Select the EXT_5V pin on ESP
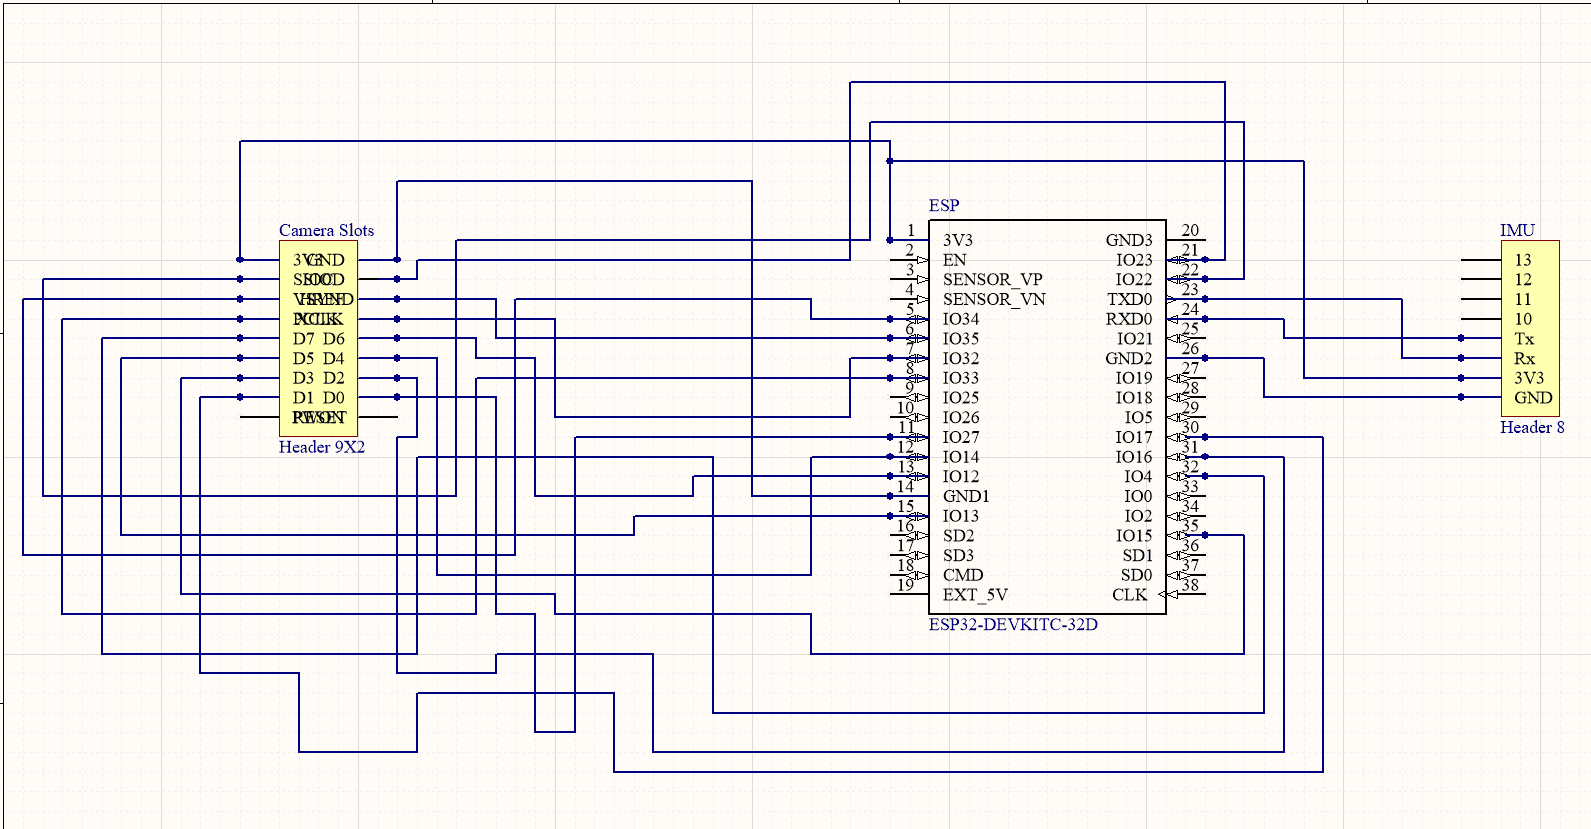This screenshot has height=829, width=1591. 975,595
